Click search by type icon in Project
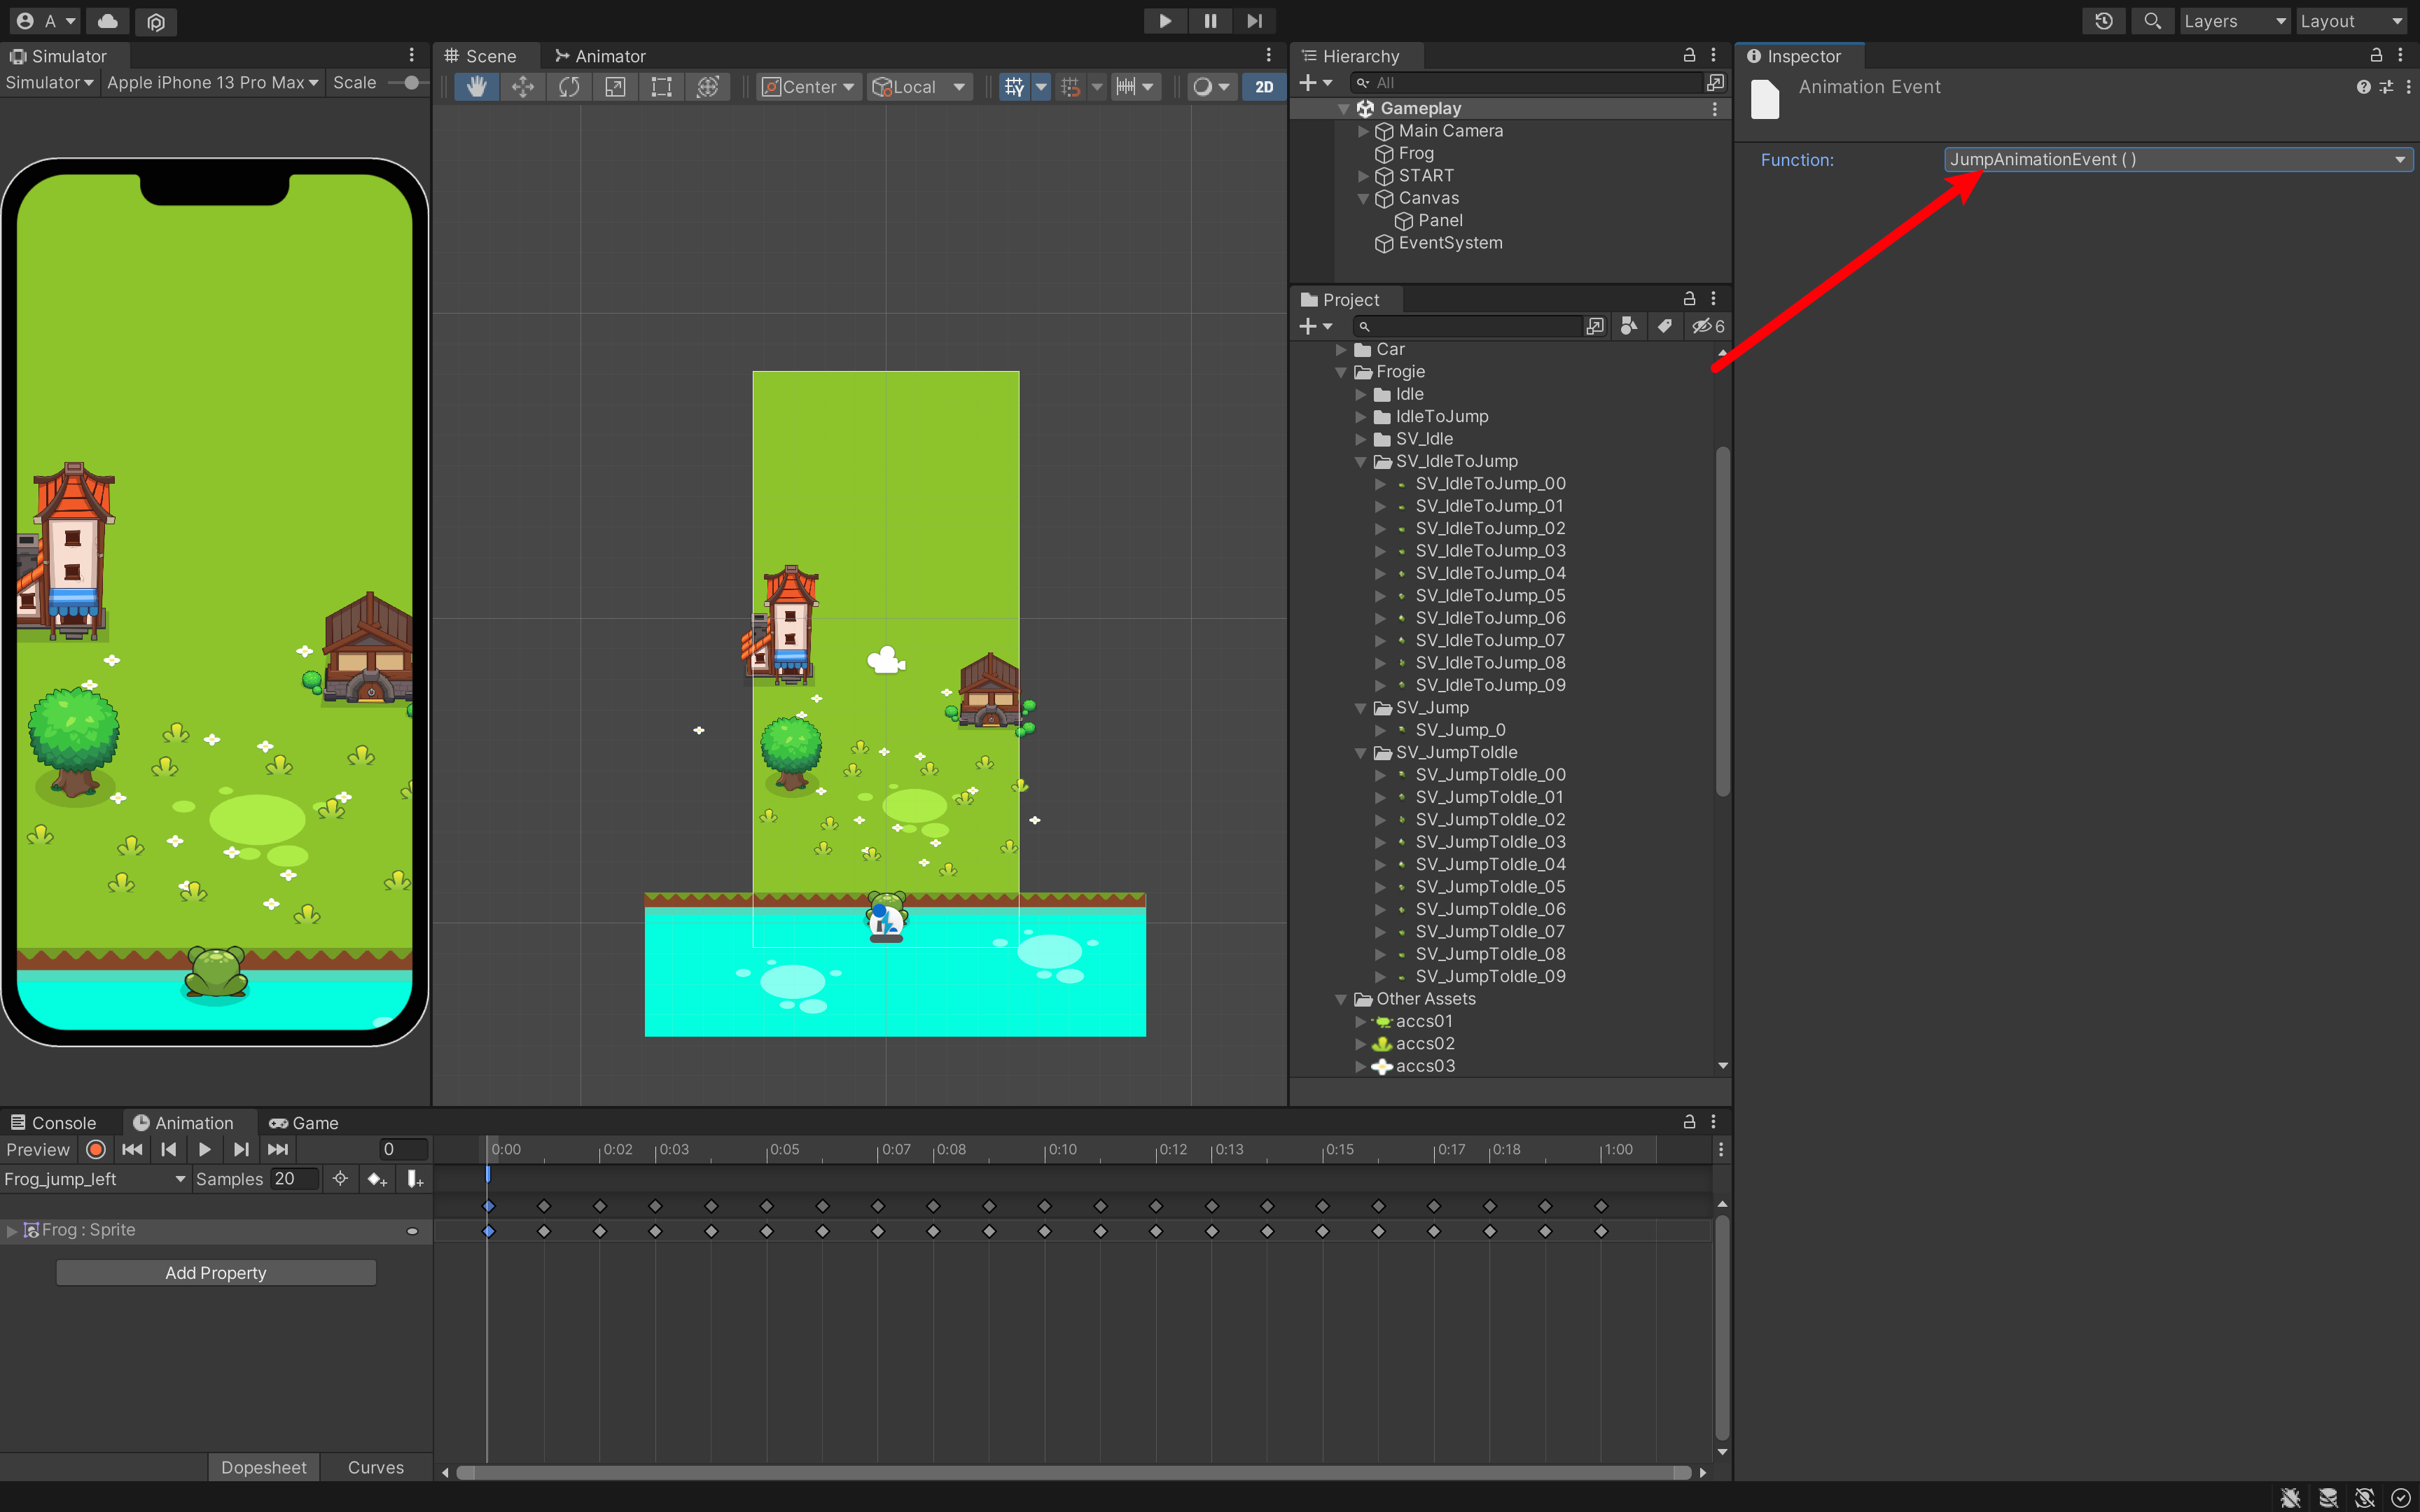The image size is (2420, 1512). (1629, 326)
